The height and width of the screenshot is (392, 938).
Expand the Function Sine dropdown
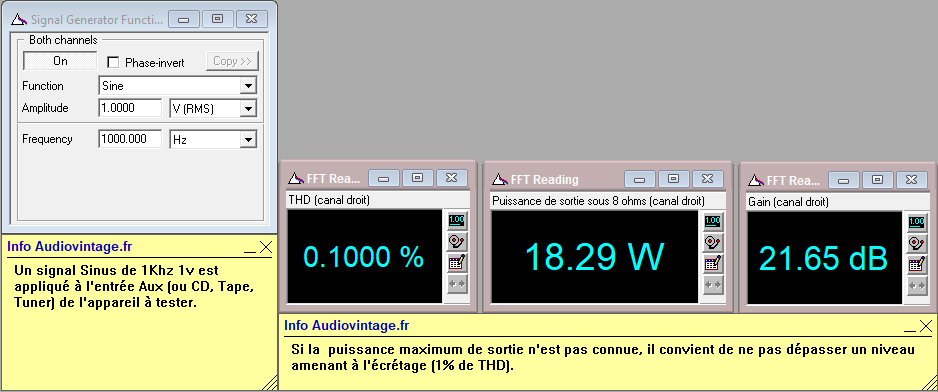tap(248, 86)
